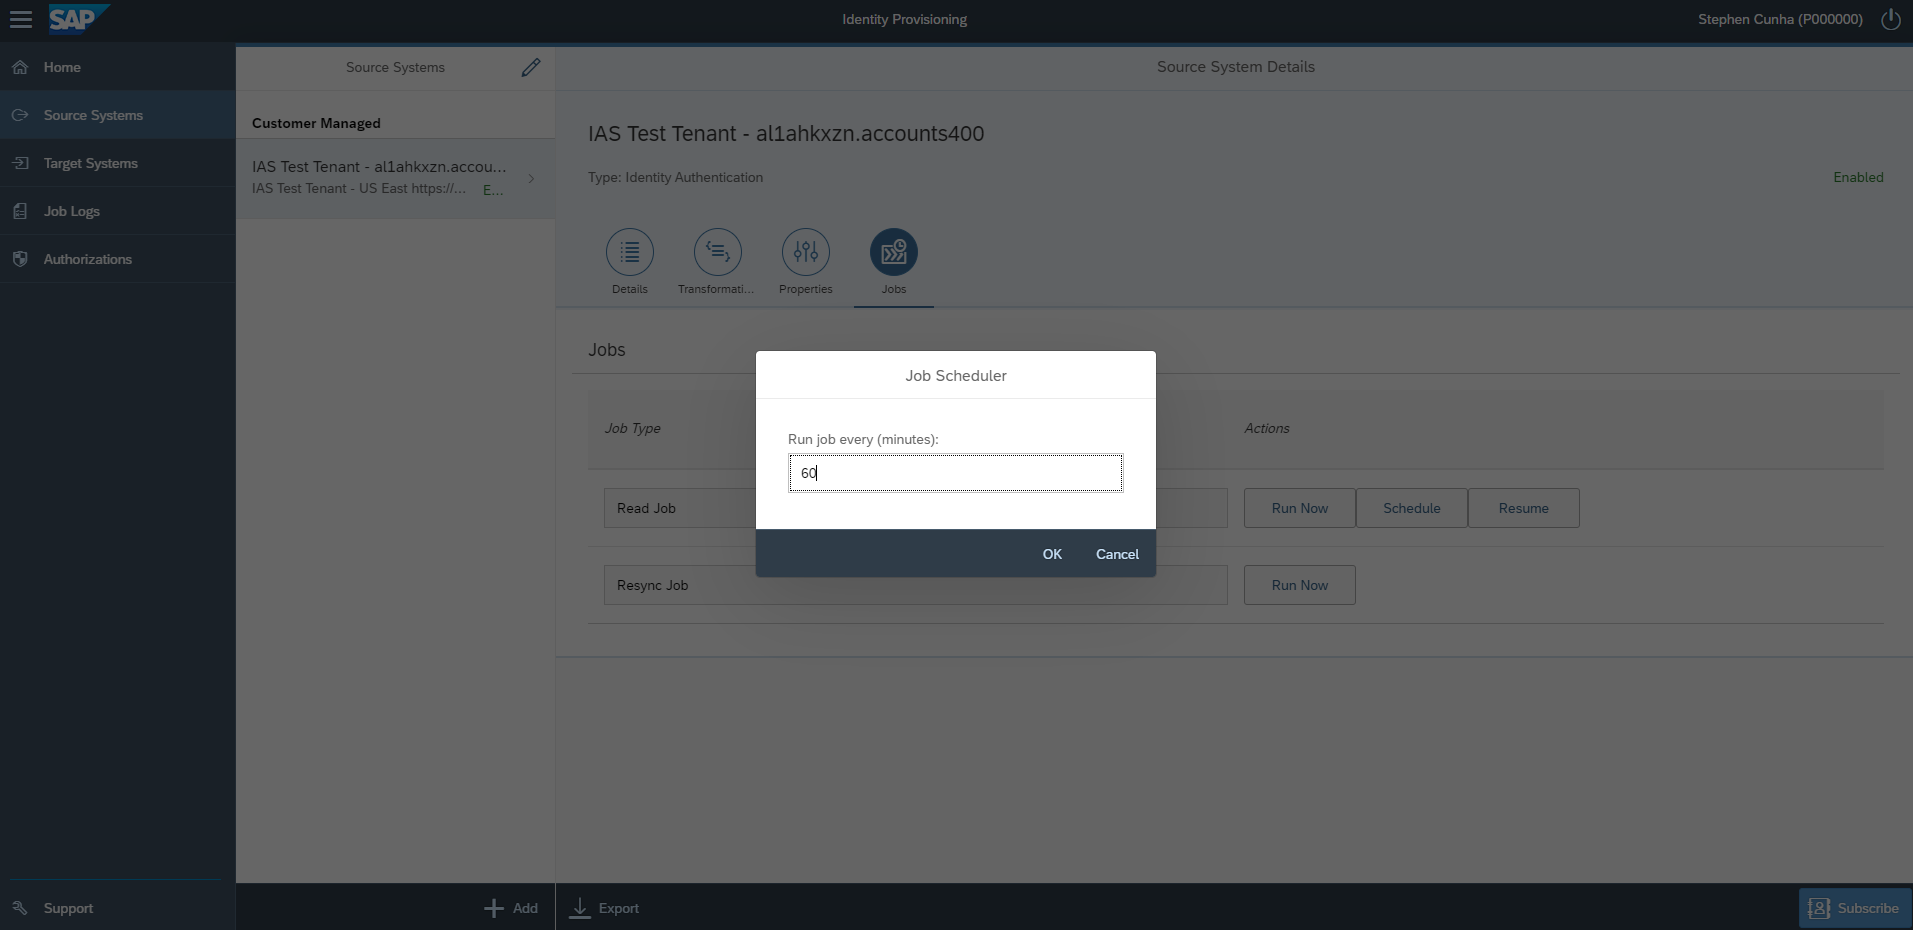Viewport: 1913px width, 930px height.
Task: Open Target Systems in sidebar
Action: pos(118,163)
